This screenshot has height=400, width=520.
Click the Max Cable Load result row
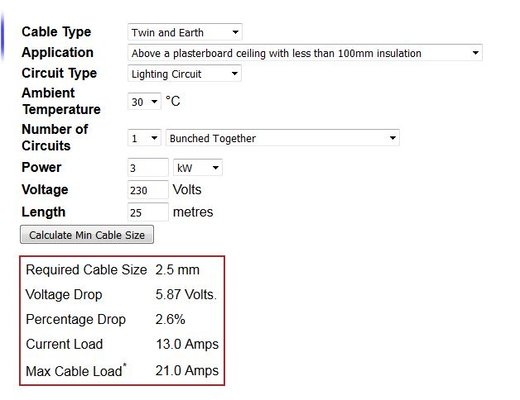point(122,371)
